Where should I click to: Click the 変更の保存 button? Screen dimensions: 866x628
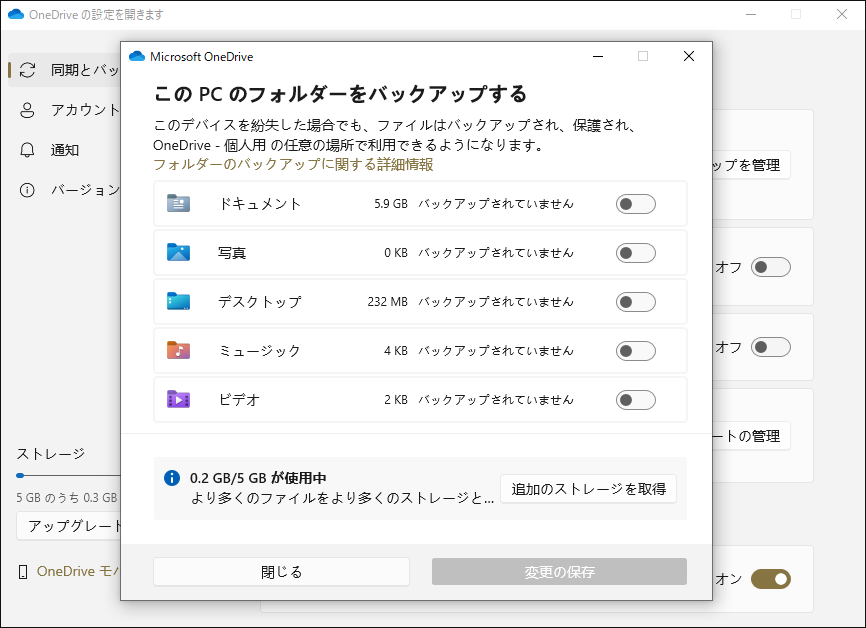point(559,572)
